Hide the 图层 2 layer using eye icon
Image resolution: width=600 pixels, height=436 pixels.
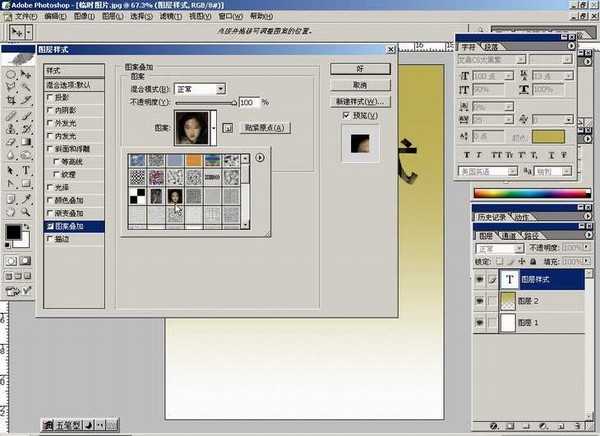[x=481, y=302]
